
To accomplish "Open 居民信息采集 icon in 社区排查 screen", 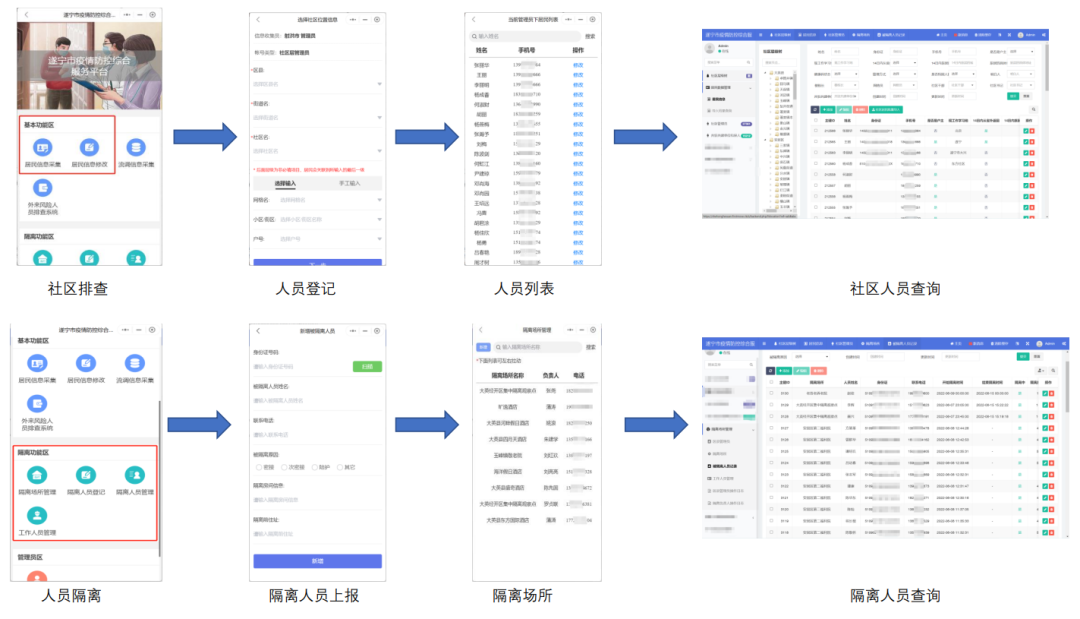I will pyautogui.click(x=42, y=149).
